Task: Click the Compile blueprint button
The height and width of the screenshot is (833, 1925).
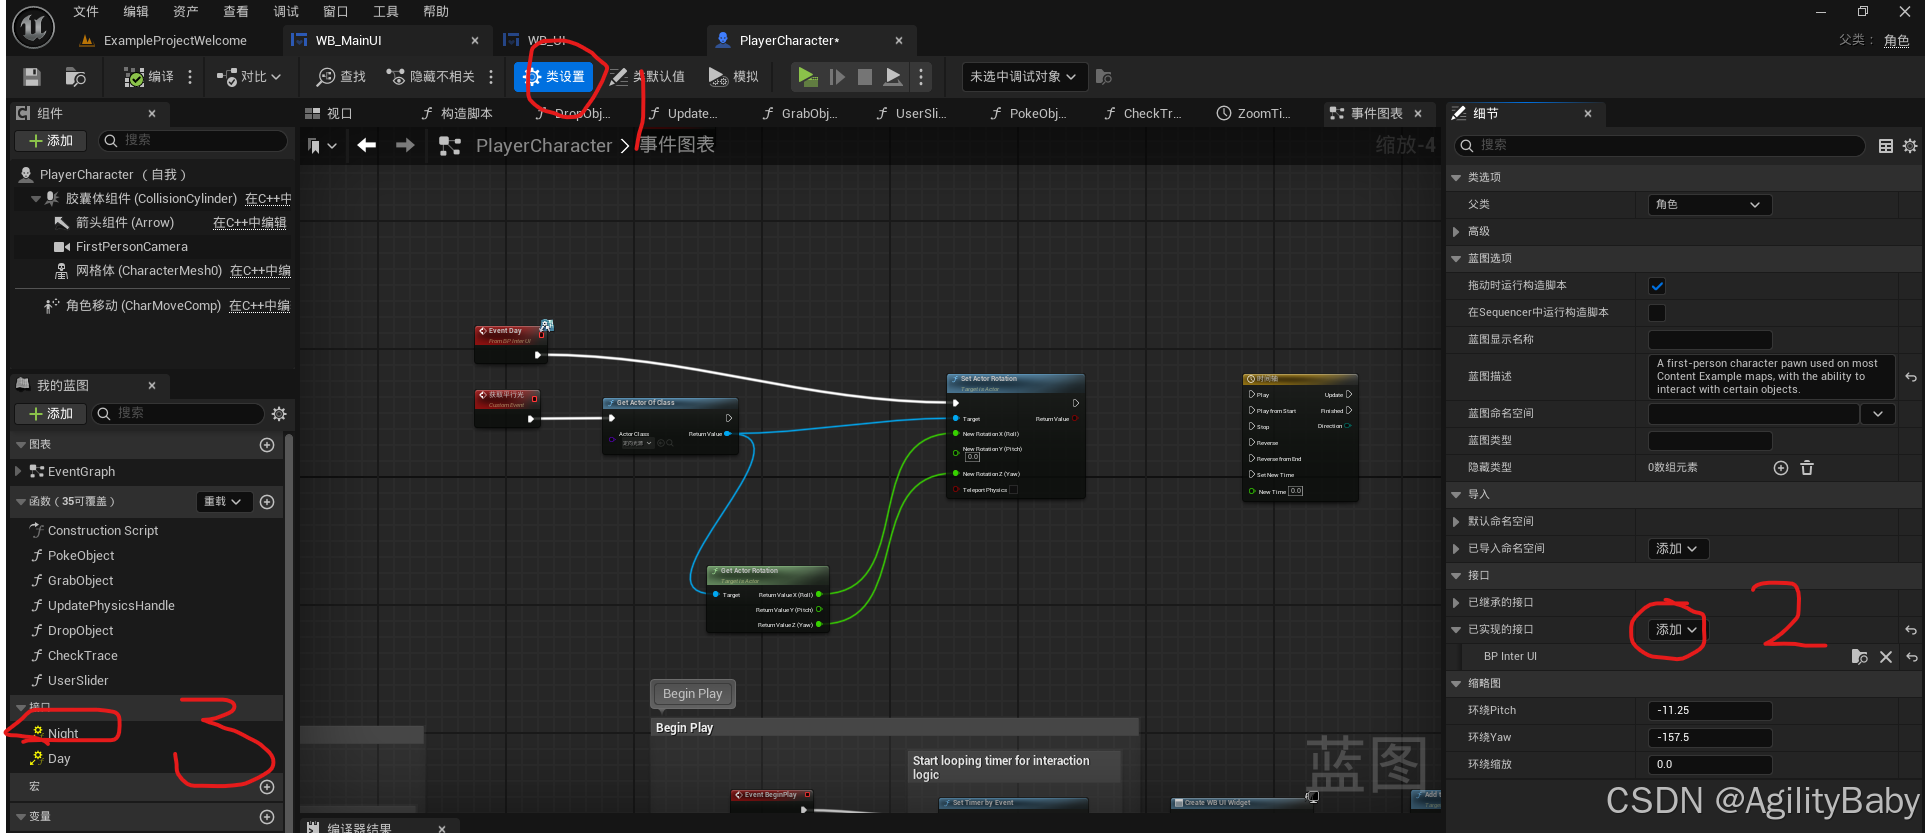Action: pos(148,77)
